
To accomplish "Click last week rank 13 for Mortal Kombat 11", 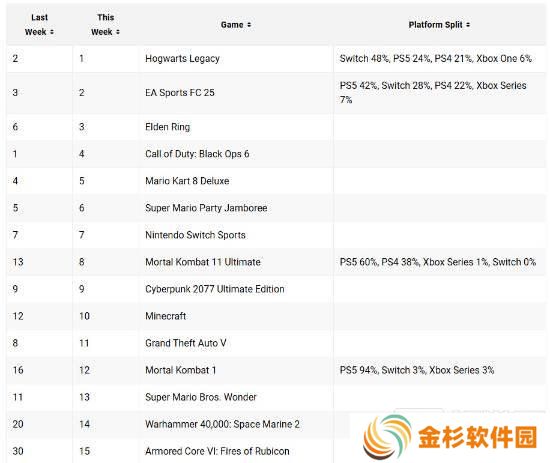I will (18, 262).
